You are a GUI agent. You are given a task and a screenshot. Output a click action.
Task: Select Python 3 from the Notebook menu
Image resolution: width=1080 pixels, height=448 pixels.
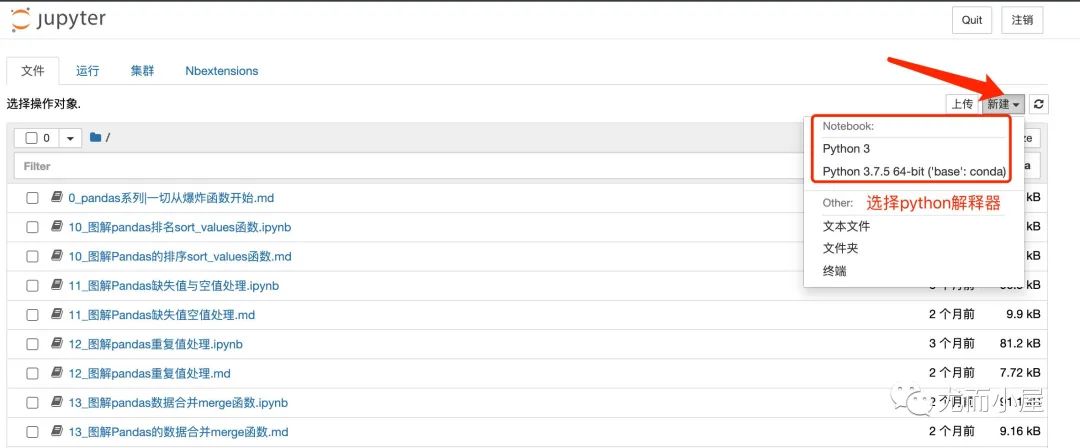[846, 148]
